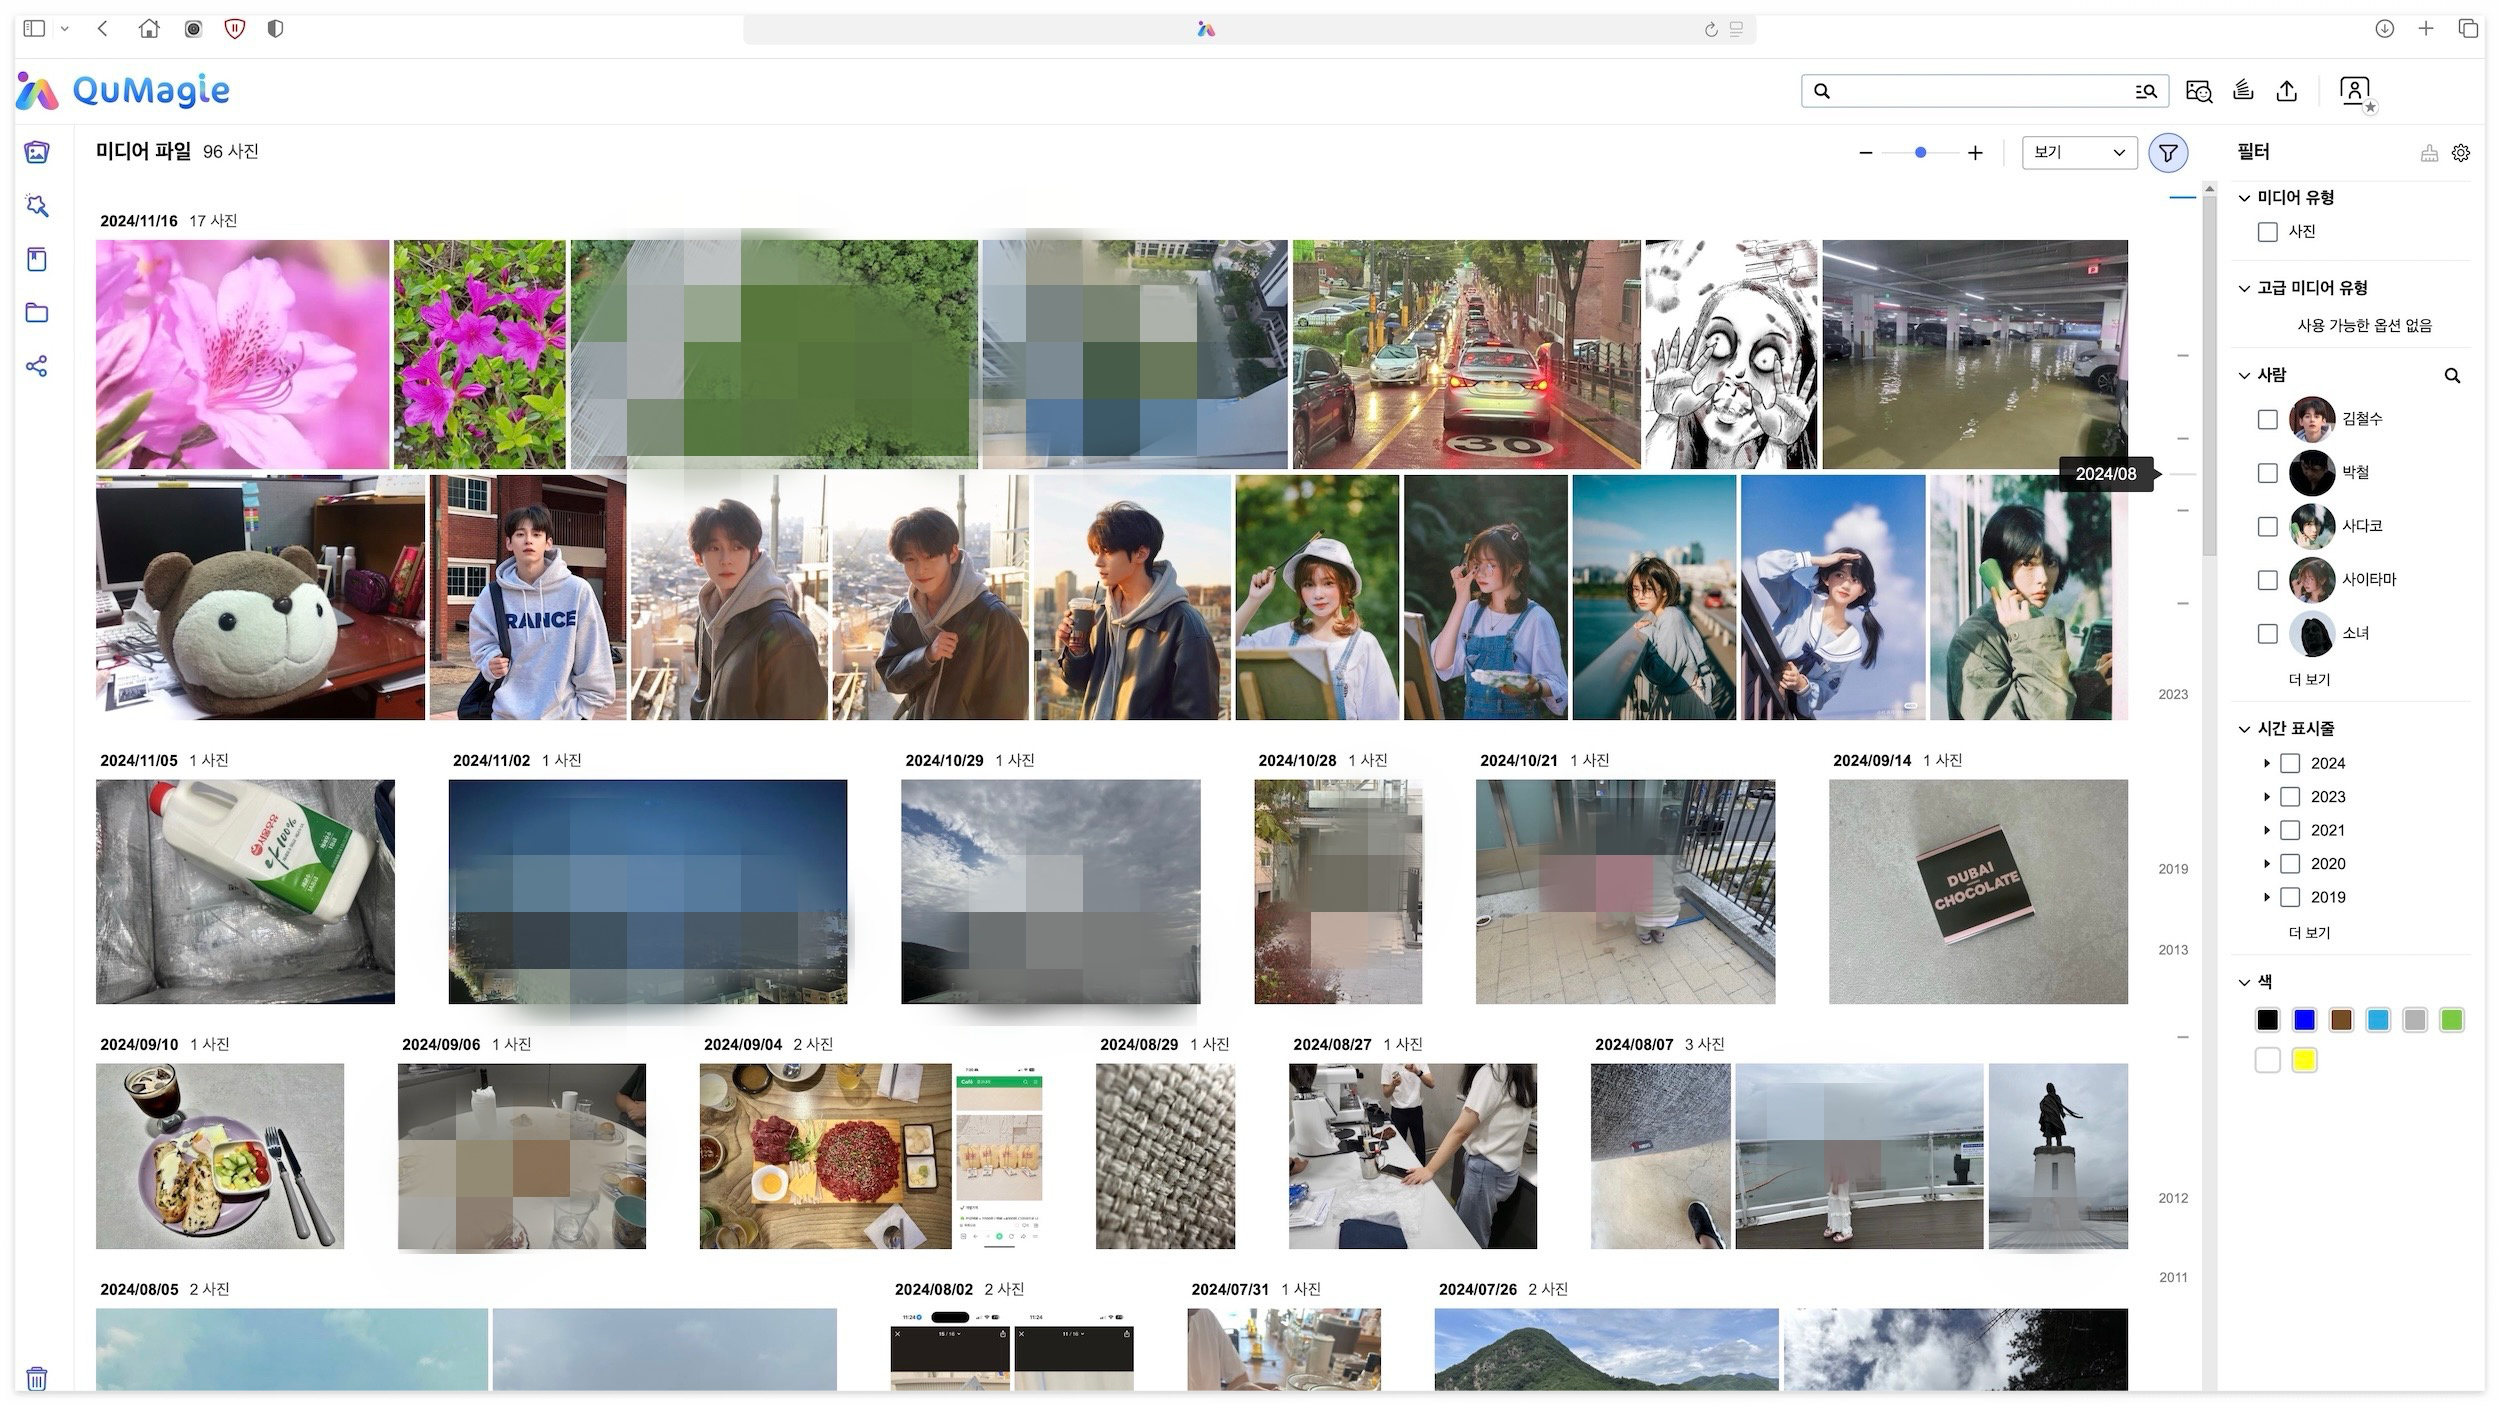Open filter settings gear icon
Image resolution: width=2500 pixels, height=1406 pixels.
pos(2461,153)
